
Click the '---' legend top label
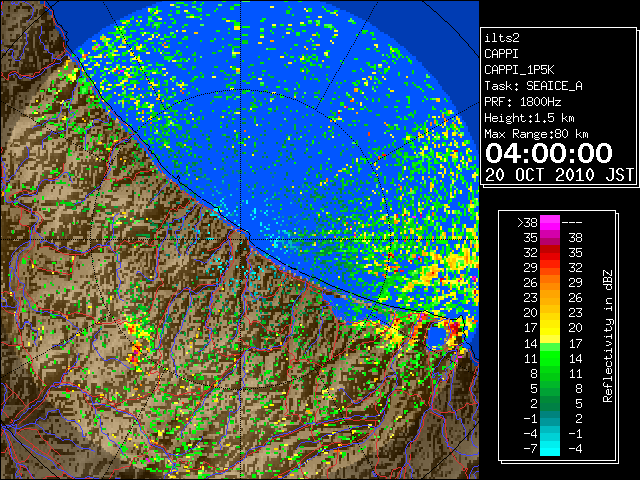click(x=572, y=222)
